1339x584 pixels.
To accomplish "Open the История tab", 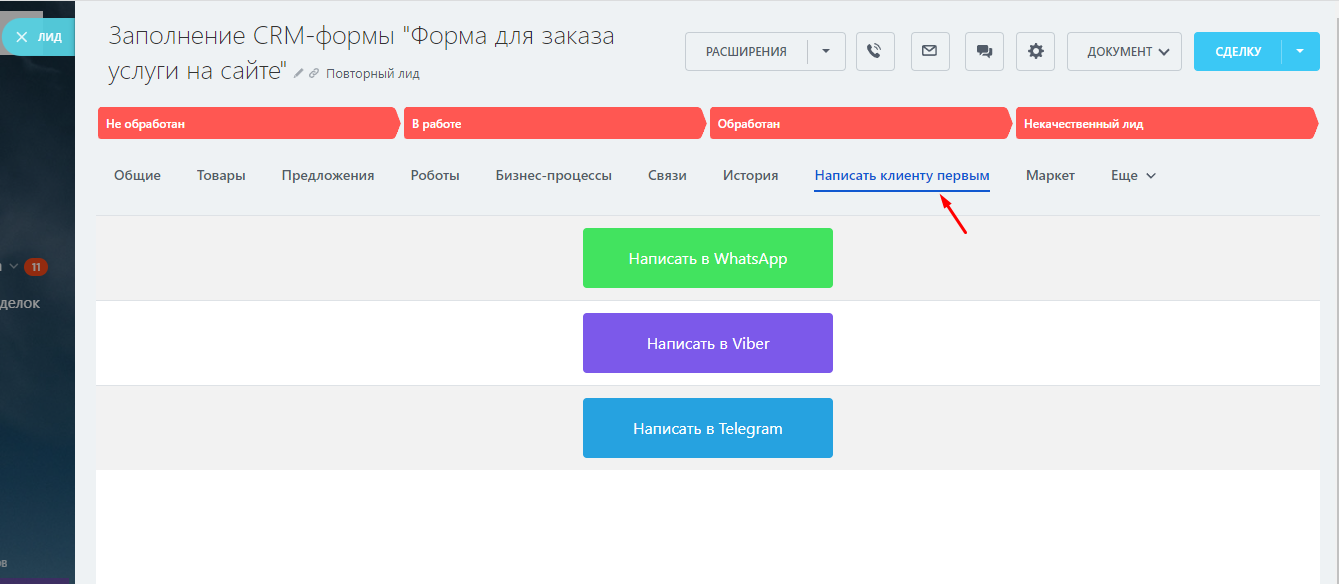I will coord(751,175).
